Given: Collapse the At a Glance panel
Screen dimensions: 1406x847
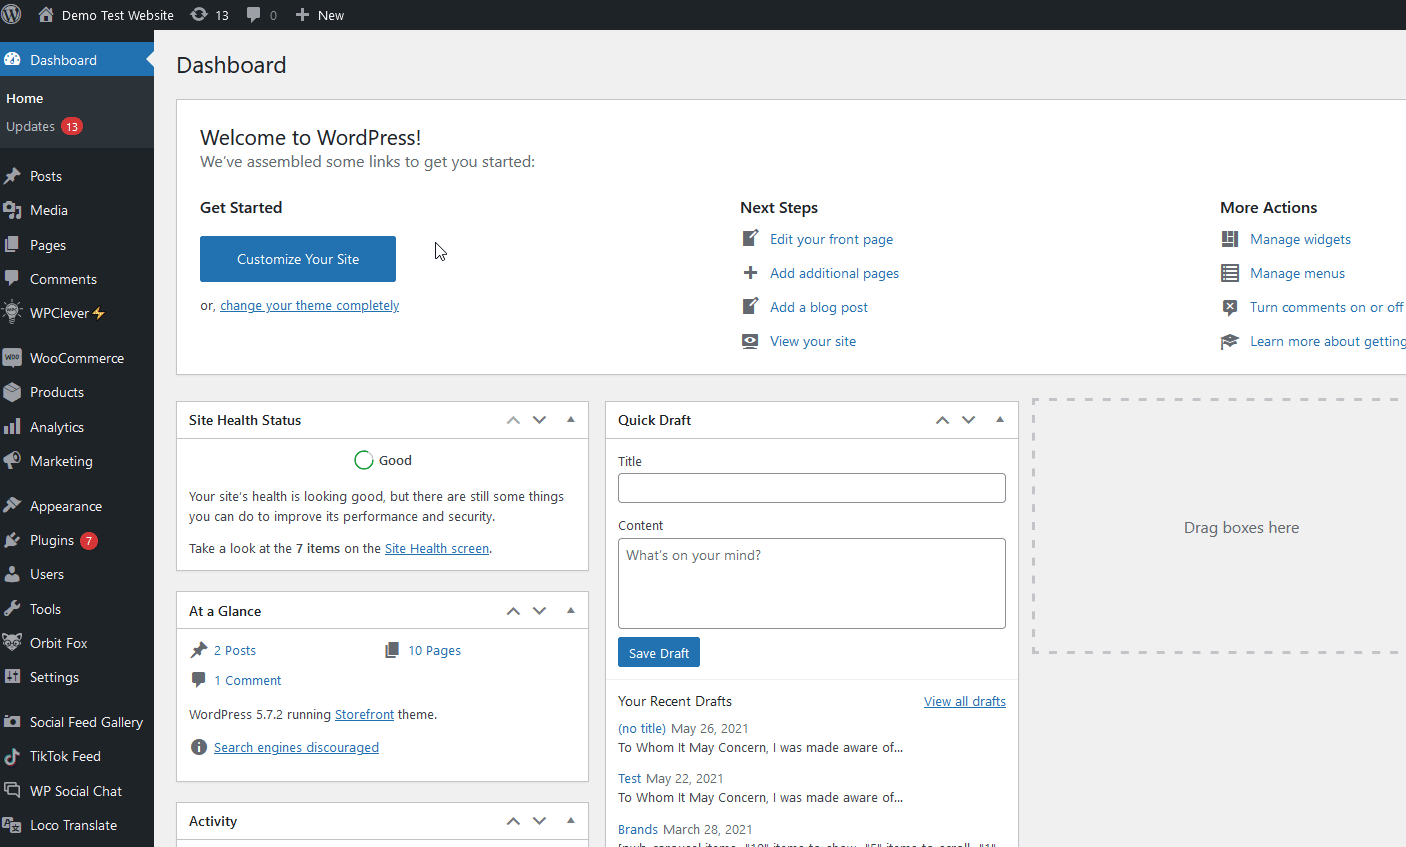Looking at the screenshot, I should [571, 611].
